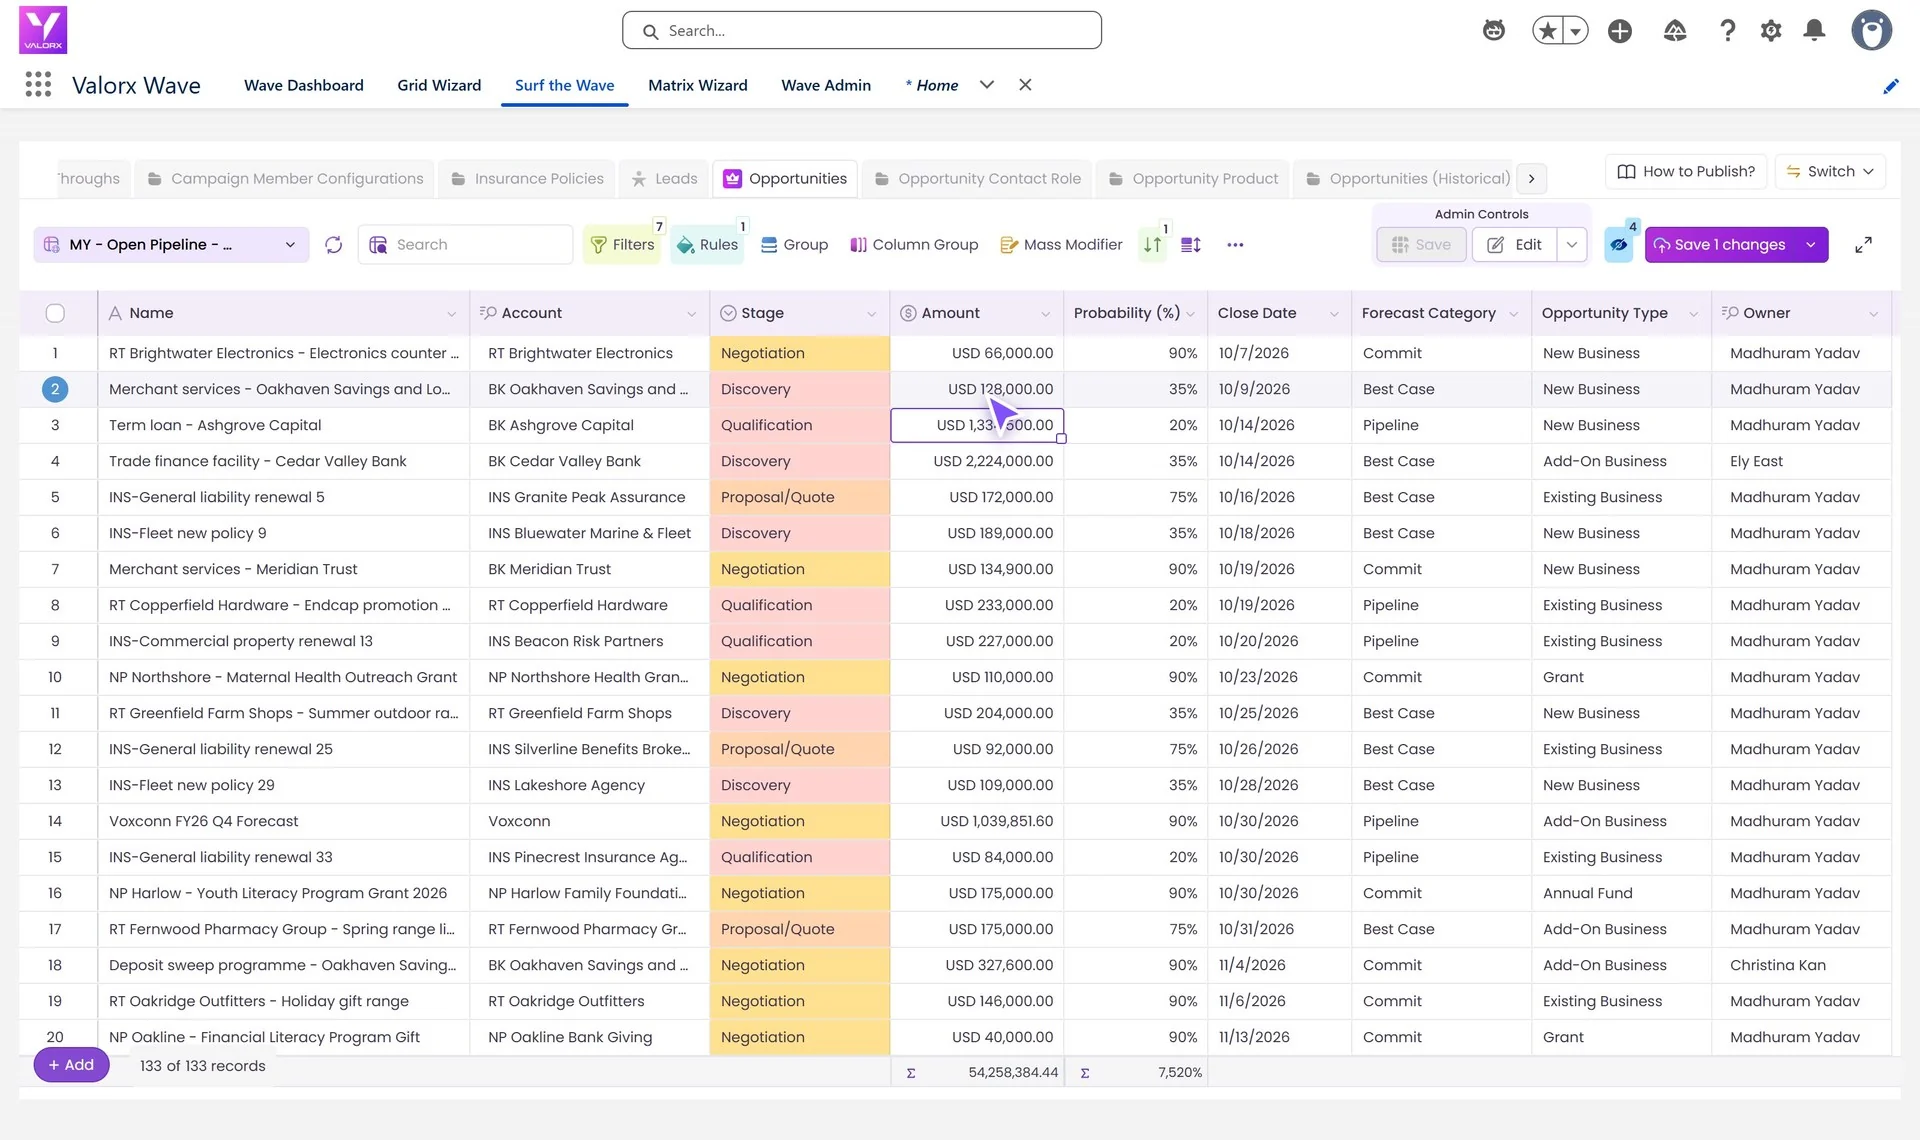This screenshot has height=1140, width=1920.
Task: Open Filters panel
Action: [x=622, y=245]
